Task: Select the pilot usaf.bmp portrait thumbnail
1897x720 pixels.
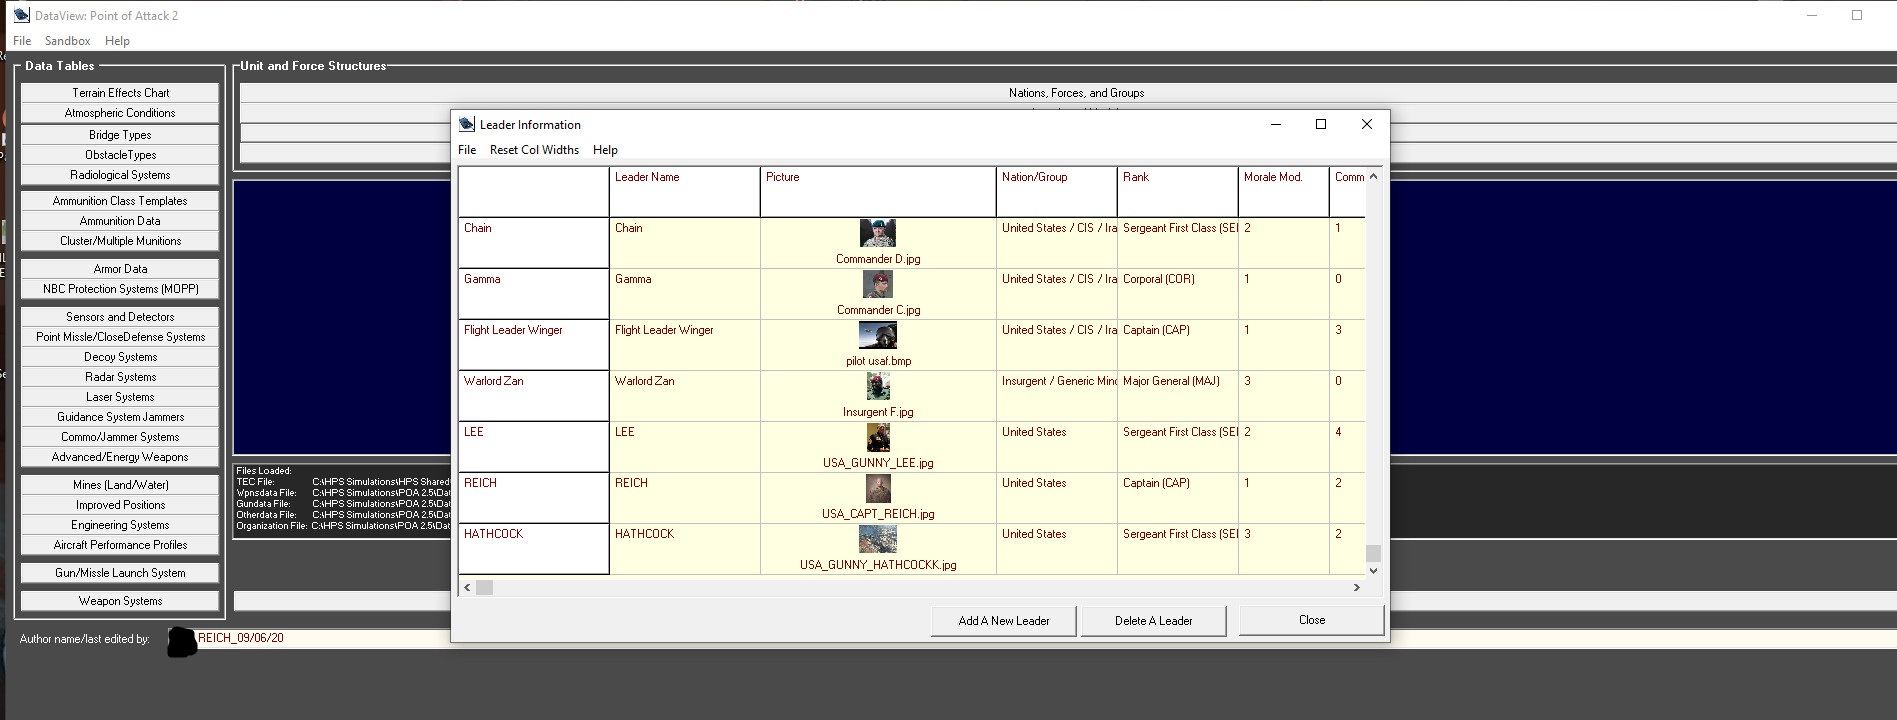Action: 878,335
